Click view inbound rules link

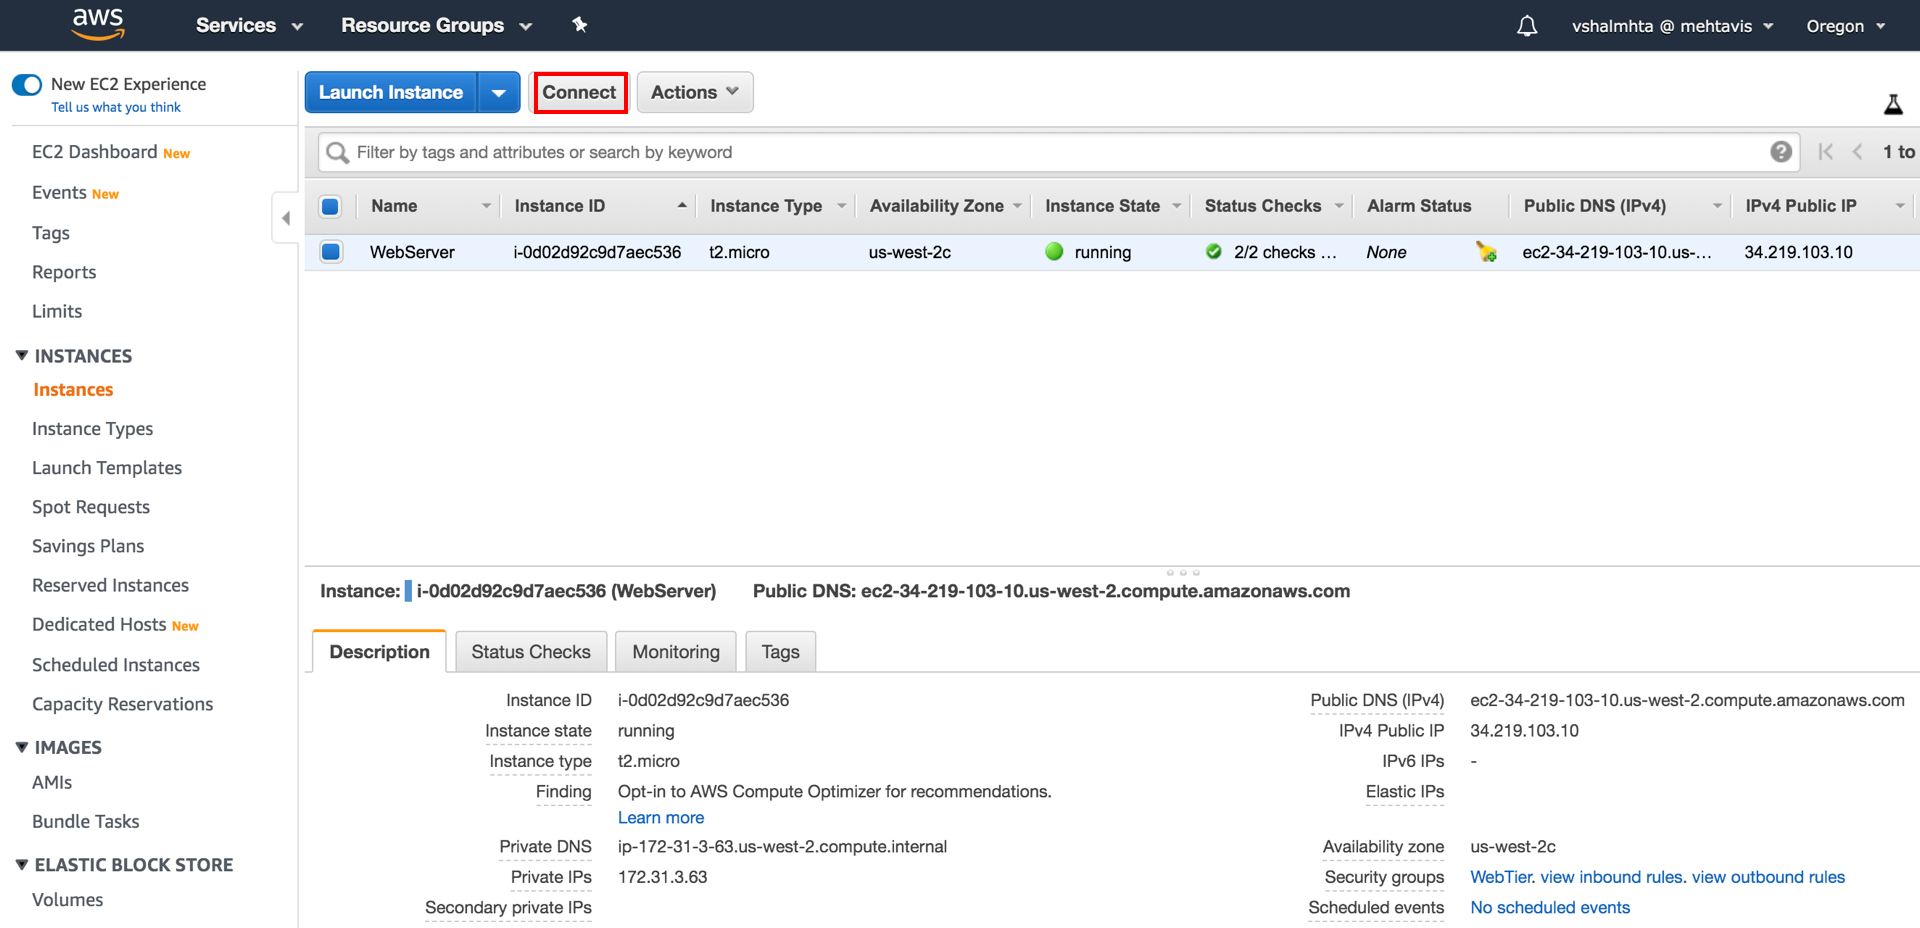[1612, 877]
